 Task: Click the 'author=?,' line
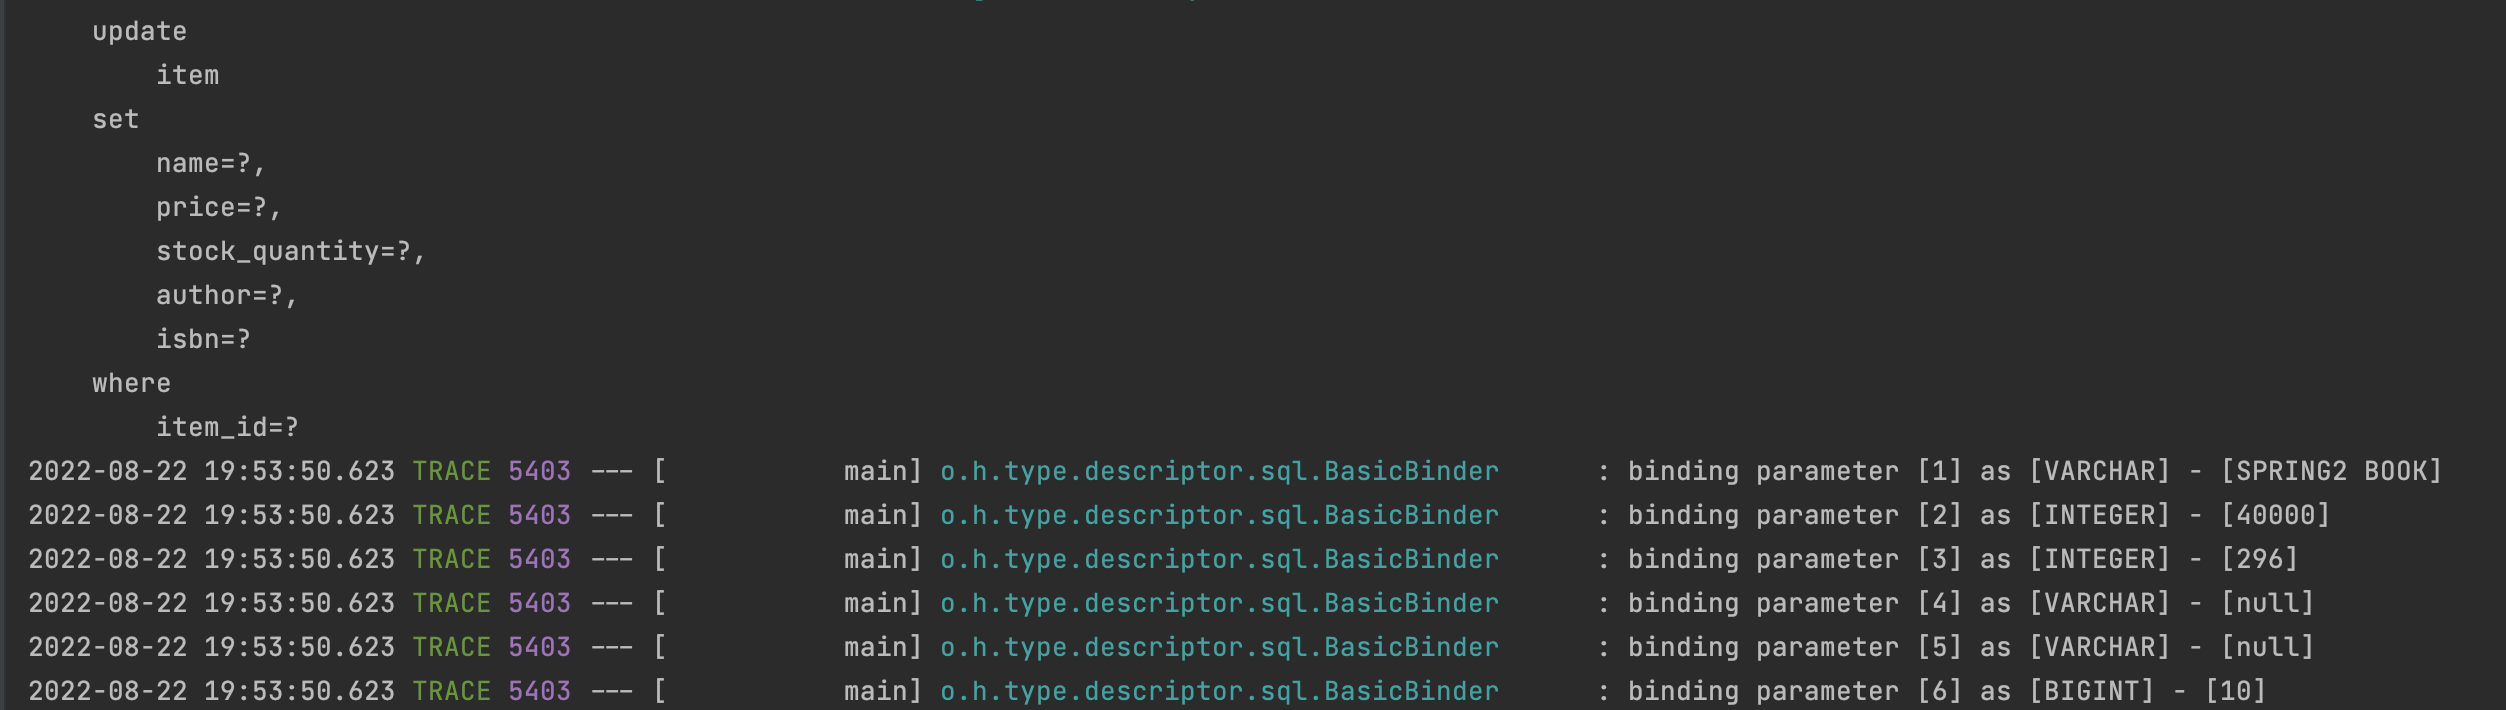[226, 296]
